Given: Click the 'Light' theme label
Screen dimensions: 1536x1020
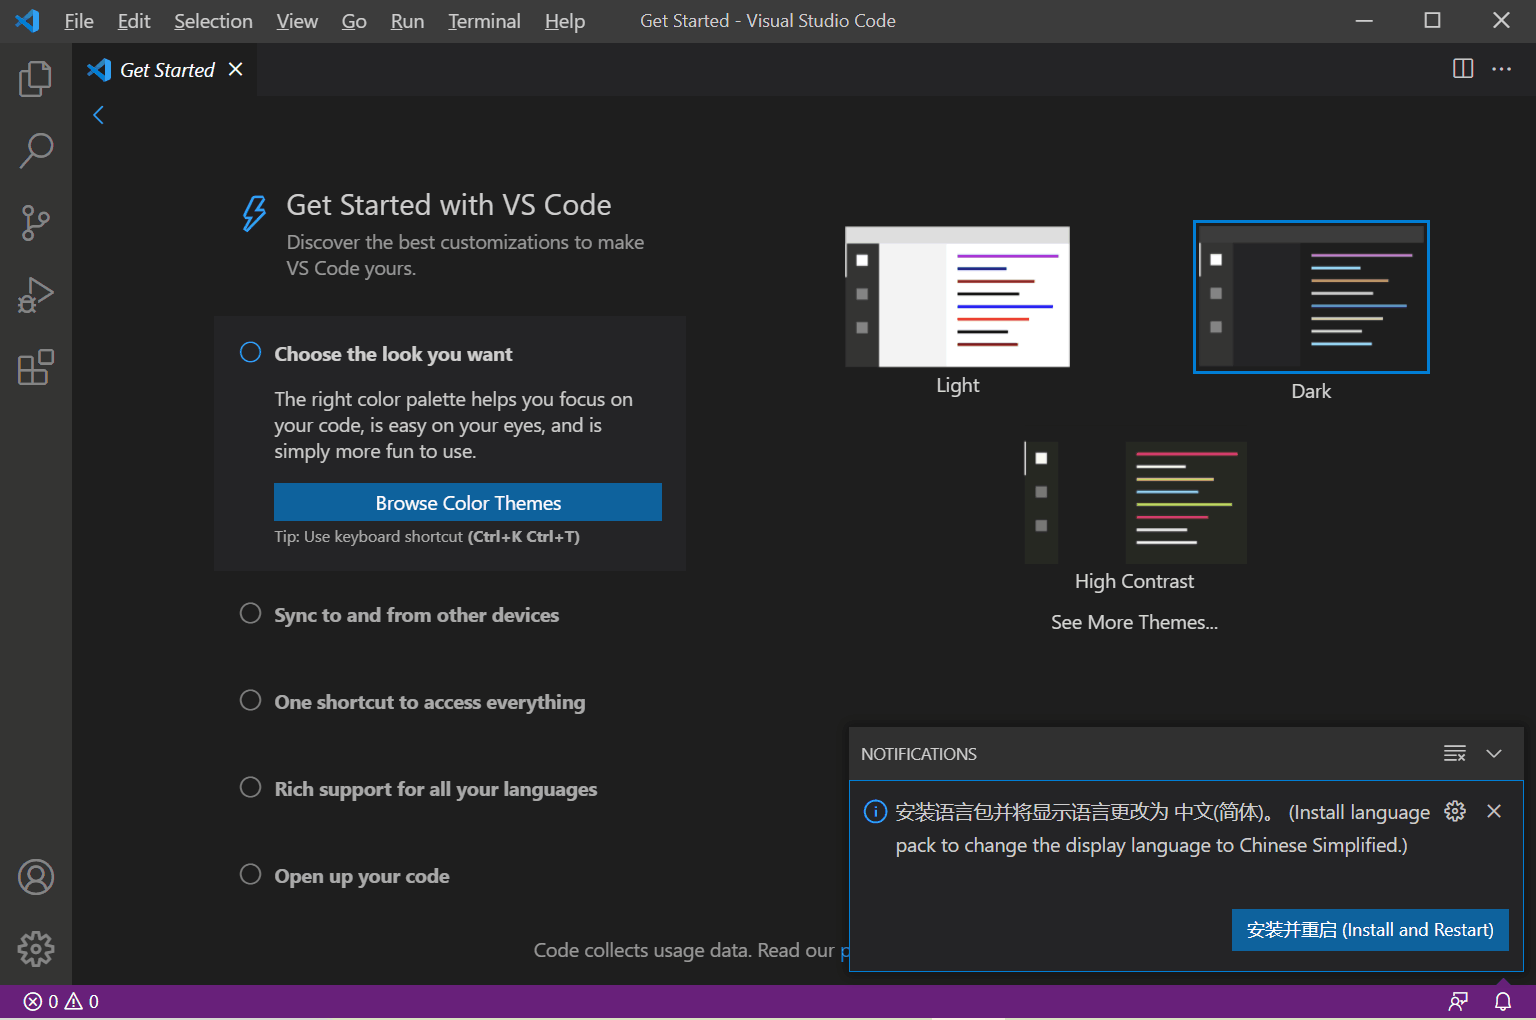Looking at the screenshot, I should coord(957,385).
